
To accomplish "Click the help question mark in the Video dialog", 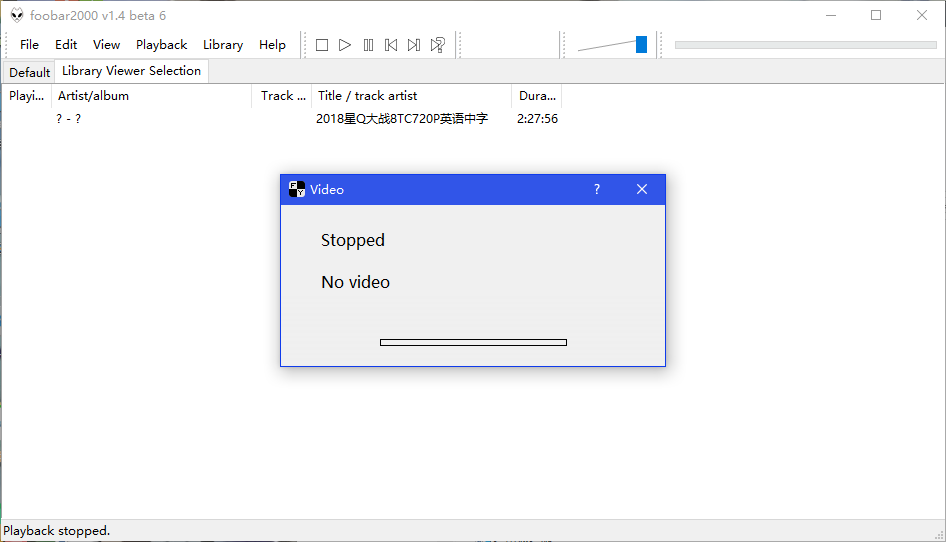I will click(597, 190).
